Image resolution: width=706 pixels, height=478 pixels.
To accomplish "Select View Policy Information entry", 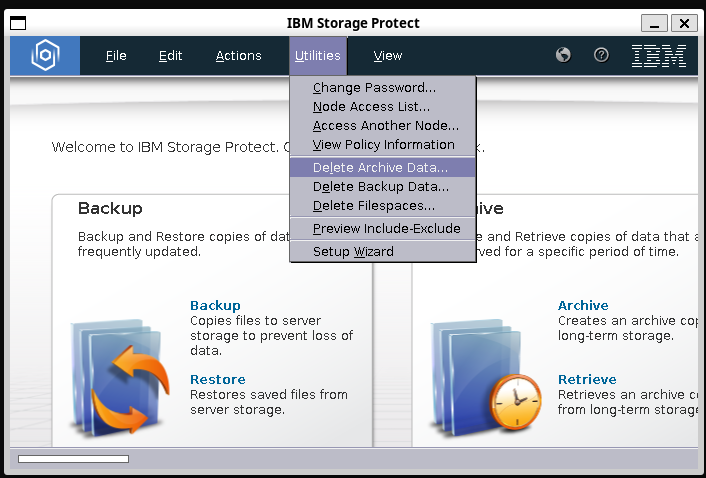I will (383, 144).
